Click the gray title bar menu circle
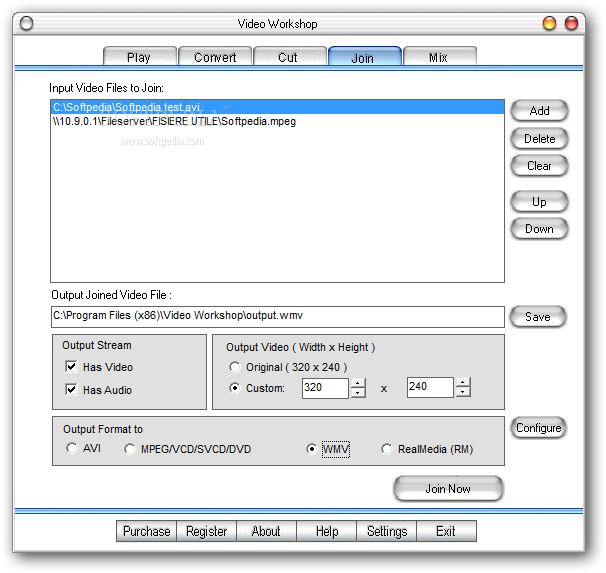 (x=26, y=24)
